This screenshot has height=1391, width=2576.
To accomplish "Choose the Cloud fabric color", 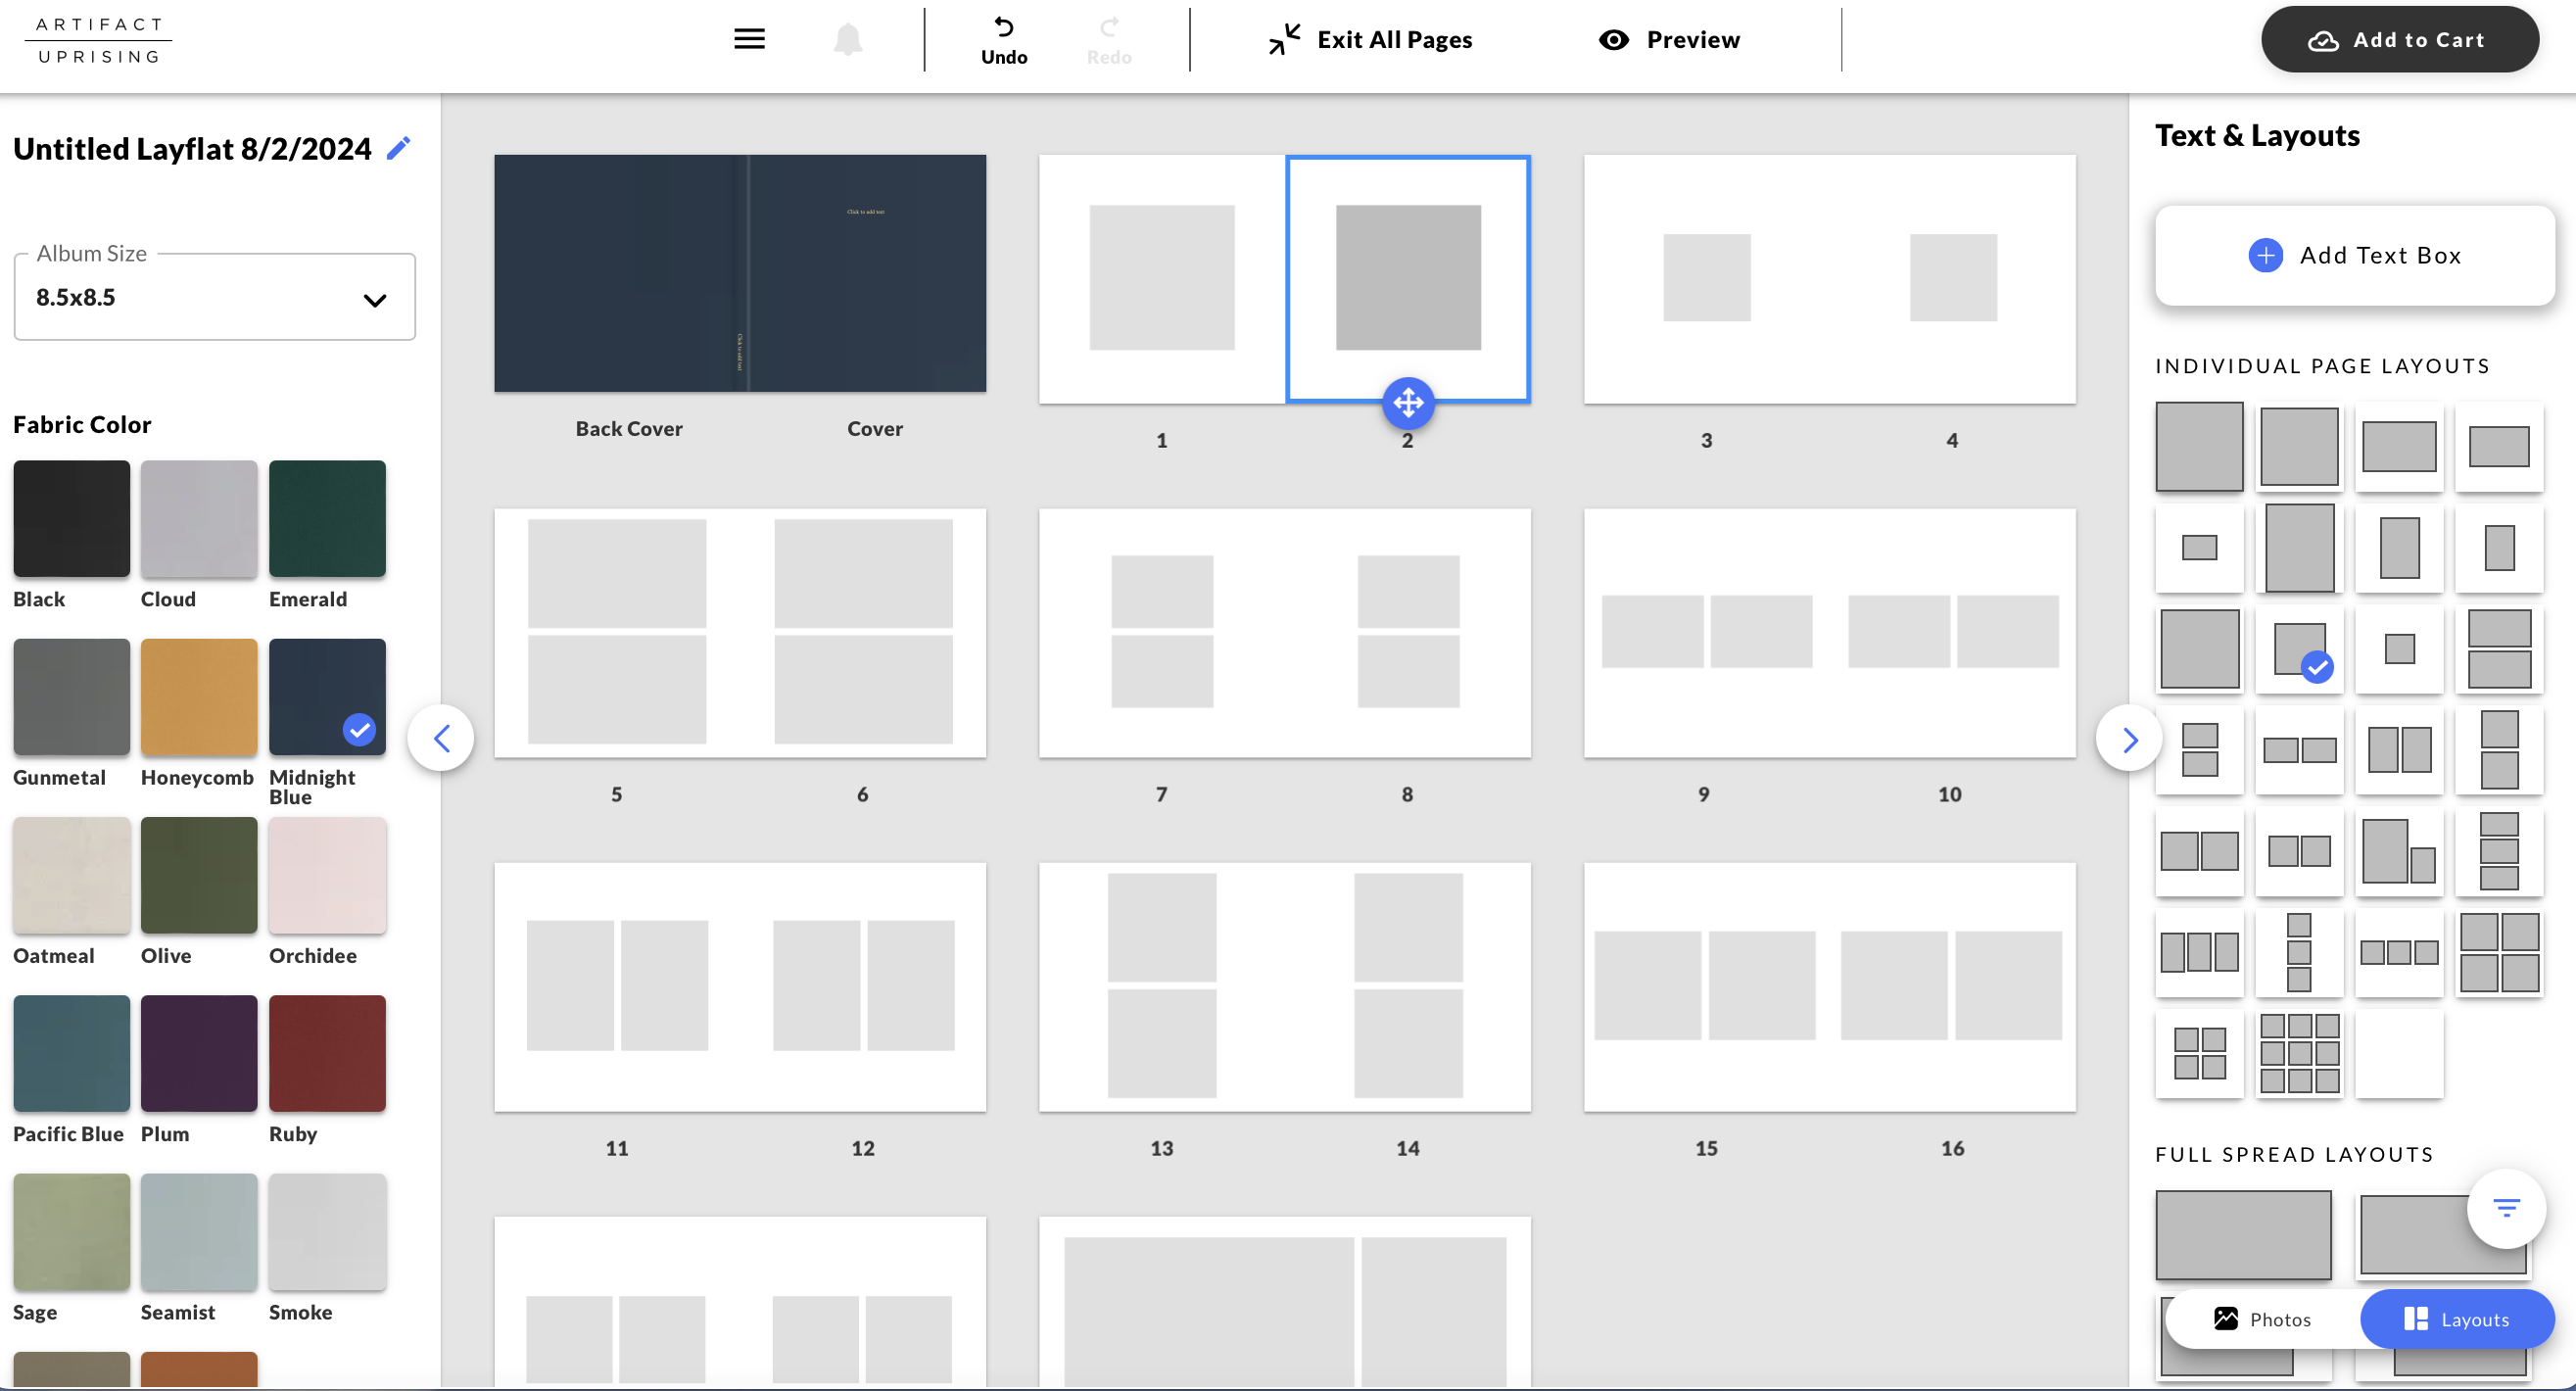I will pyautogui.click(x=198, y=518).
